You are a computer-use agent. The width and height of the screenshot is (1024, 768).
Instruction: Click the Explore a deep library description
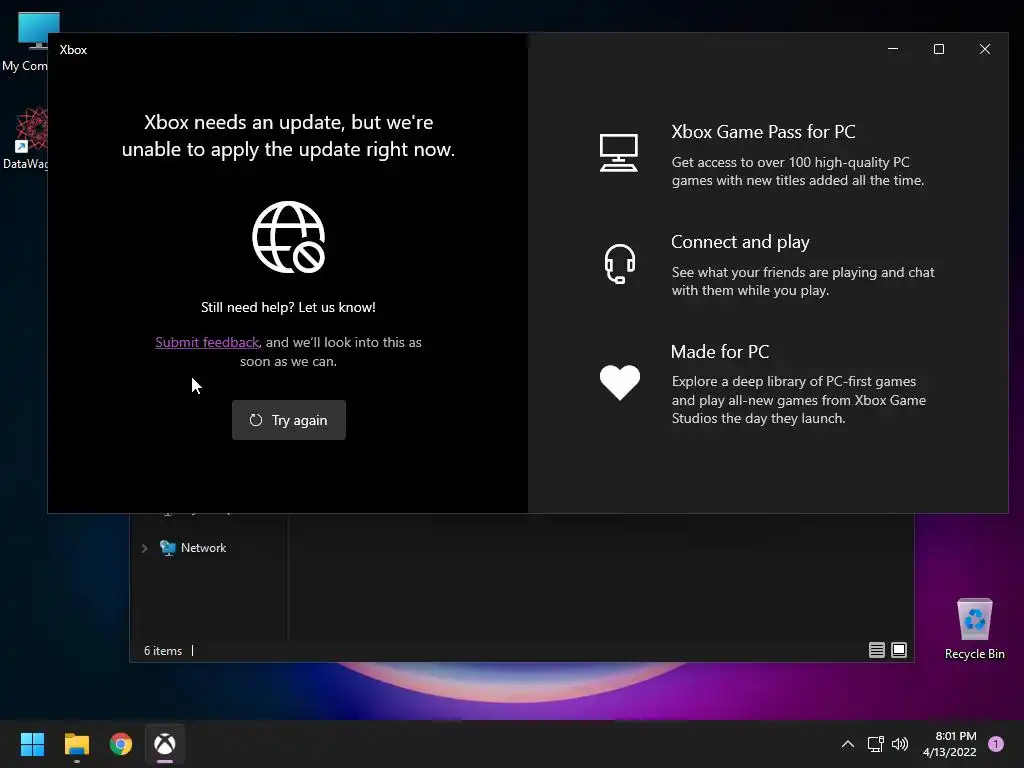(799, 400)
